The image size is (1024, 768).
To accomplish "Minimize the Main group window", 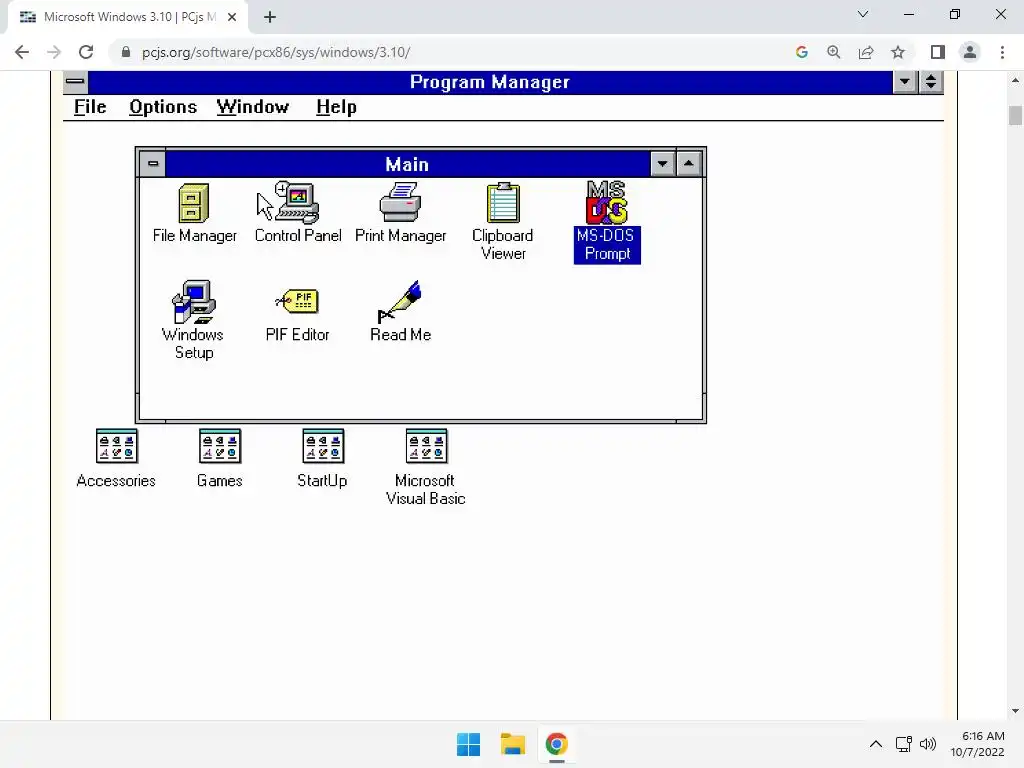I will click(x=663, y=164).
